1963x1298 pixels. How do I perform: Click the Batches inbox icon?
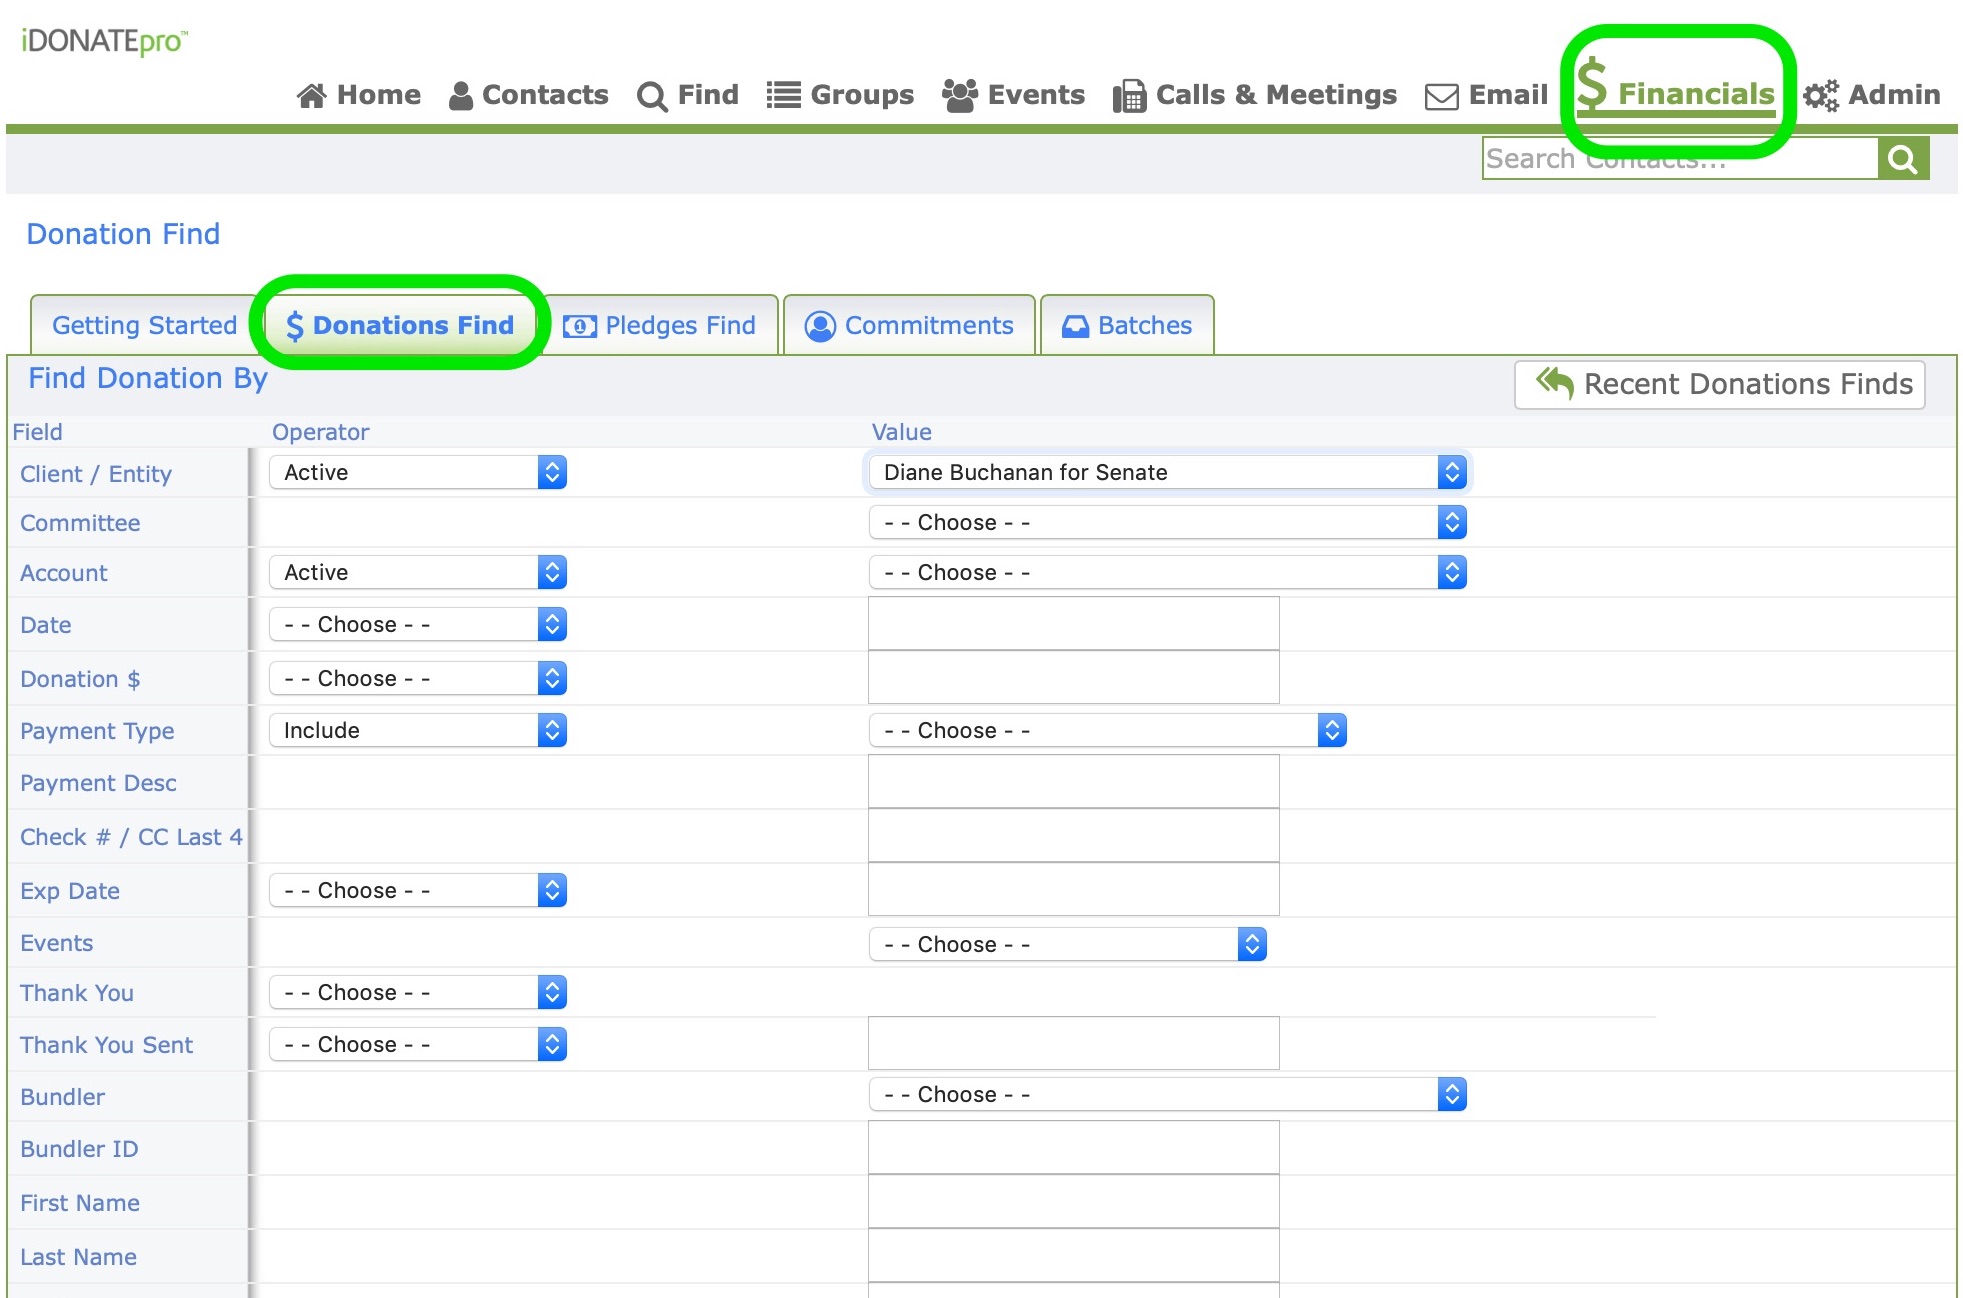(1075, 326)
